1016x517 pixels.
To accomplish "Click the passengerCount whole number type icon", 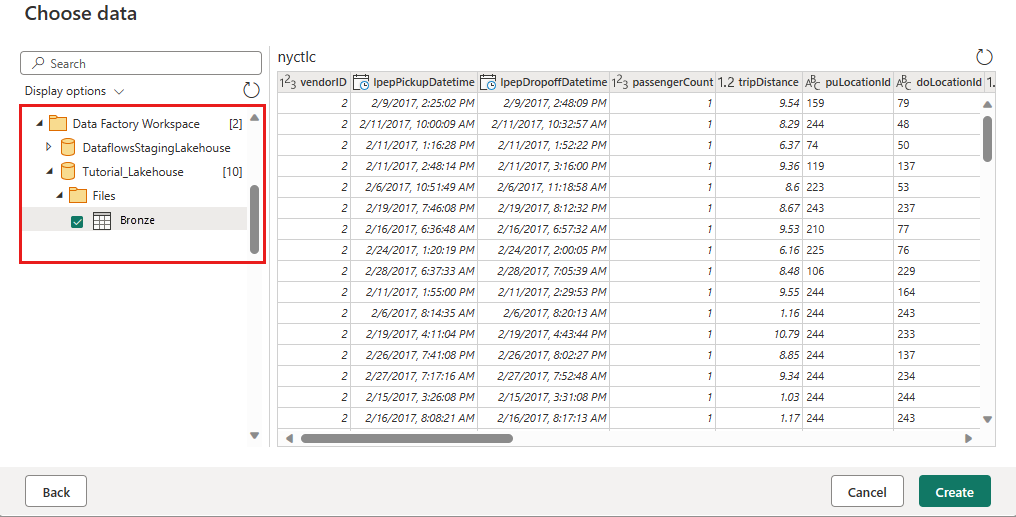I will [620, 82].
